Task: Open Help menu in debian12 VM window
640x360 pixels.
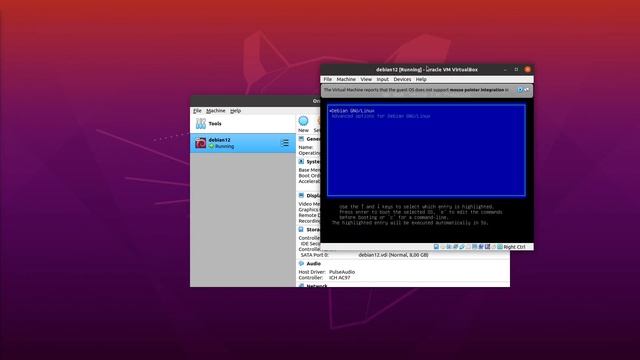Action: point(421,79)
